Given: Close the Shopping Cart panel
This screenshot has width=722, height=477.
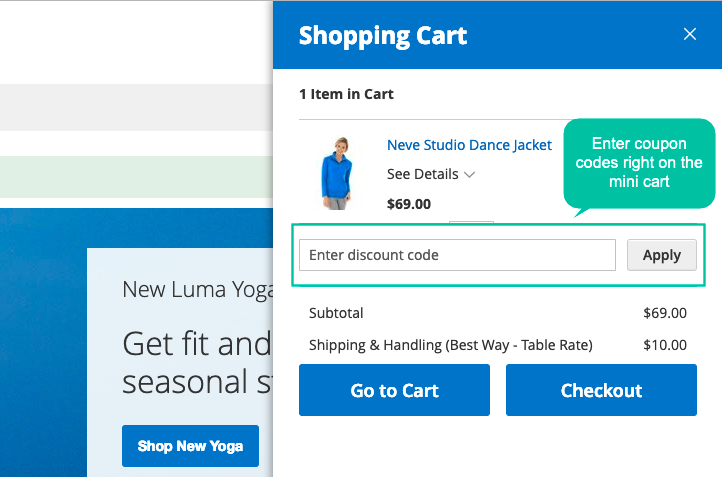Looking at the screenshot, I should click(689, 34).
